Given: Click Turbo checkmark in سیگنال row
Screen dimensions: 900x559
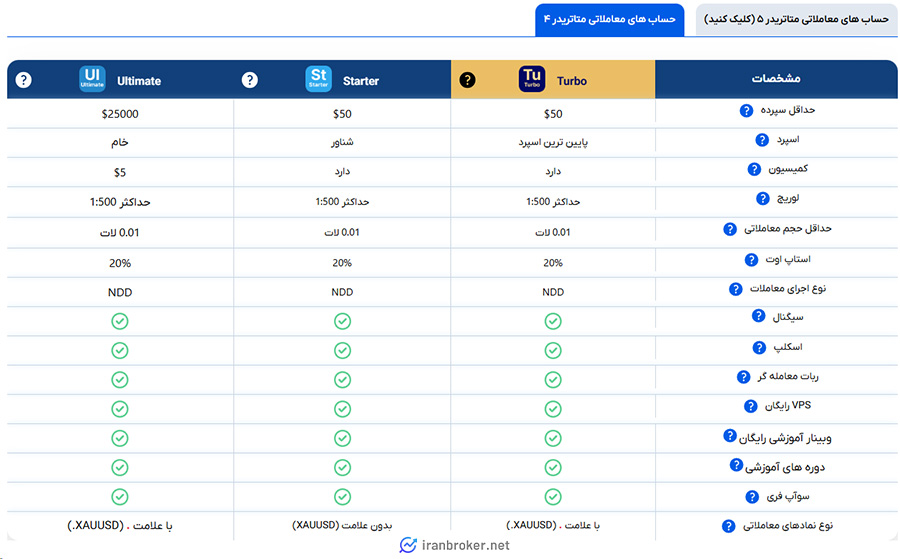Looking at the screenshot, I should click(553, 321).
